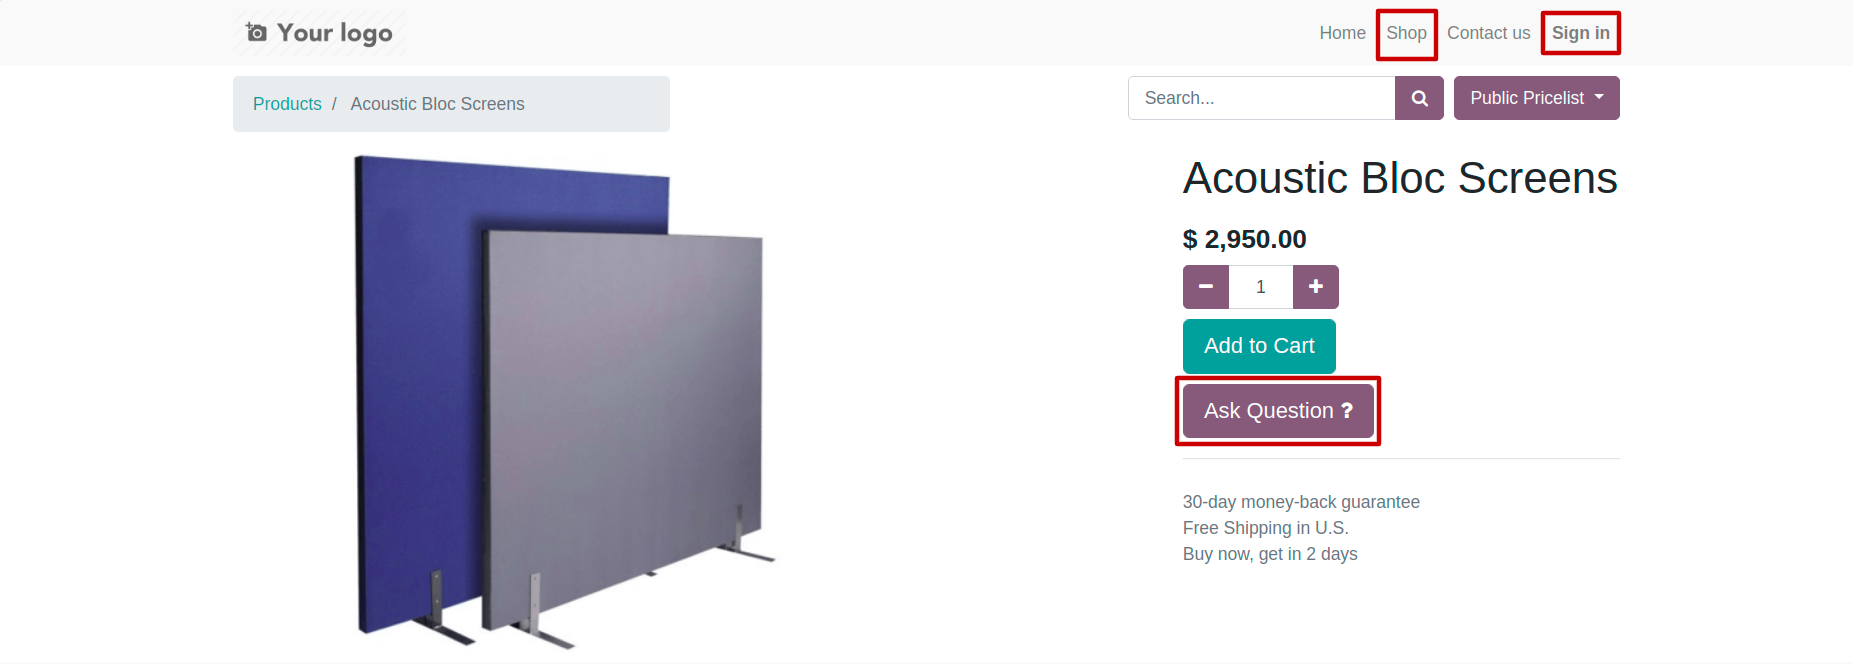Open the Public Pricelist dropdown

click(1537, 98)
